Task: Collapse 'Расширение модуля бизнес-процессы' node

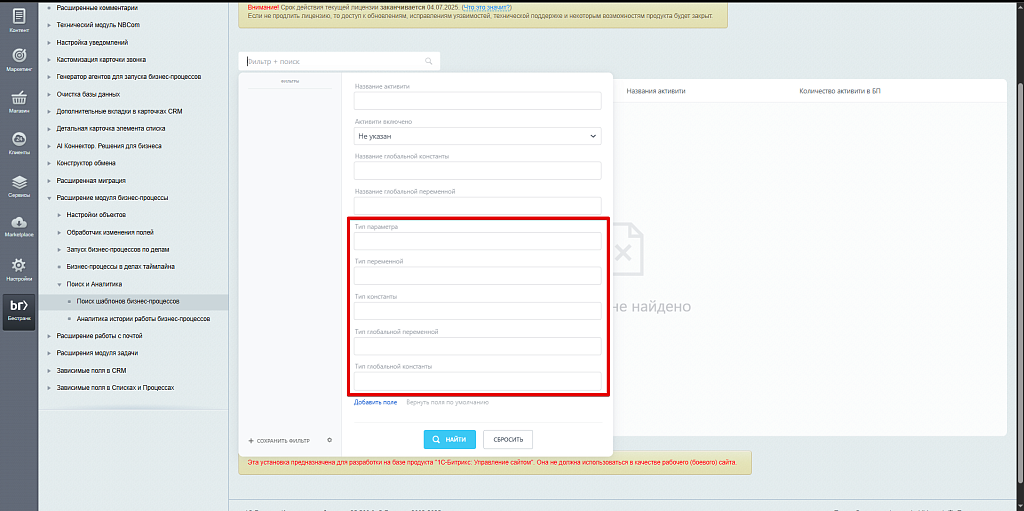Action: (49, 198)
